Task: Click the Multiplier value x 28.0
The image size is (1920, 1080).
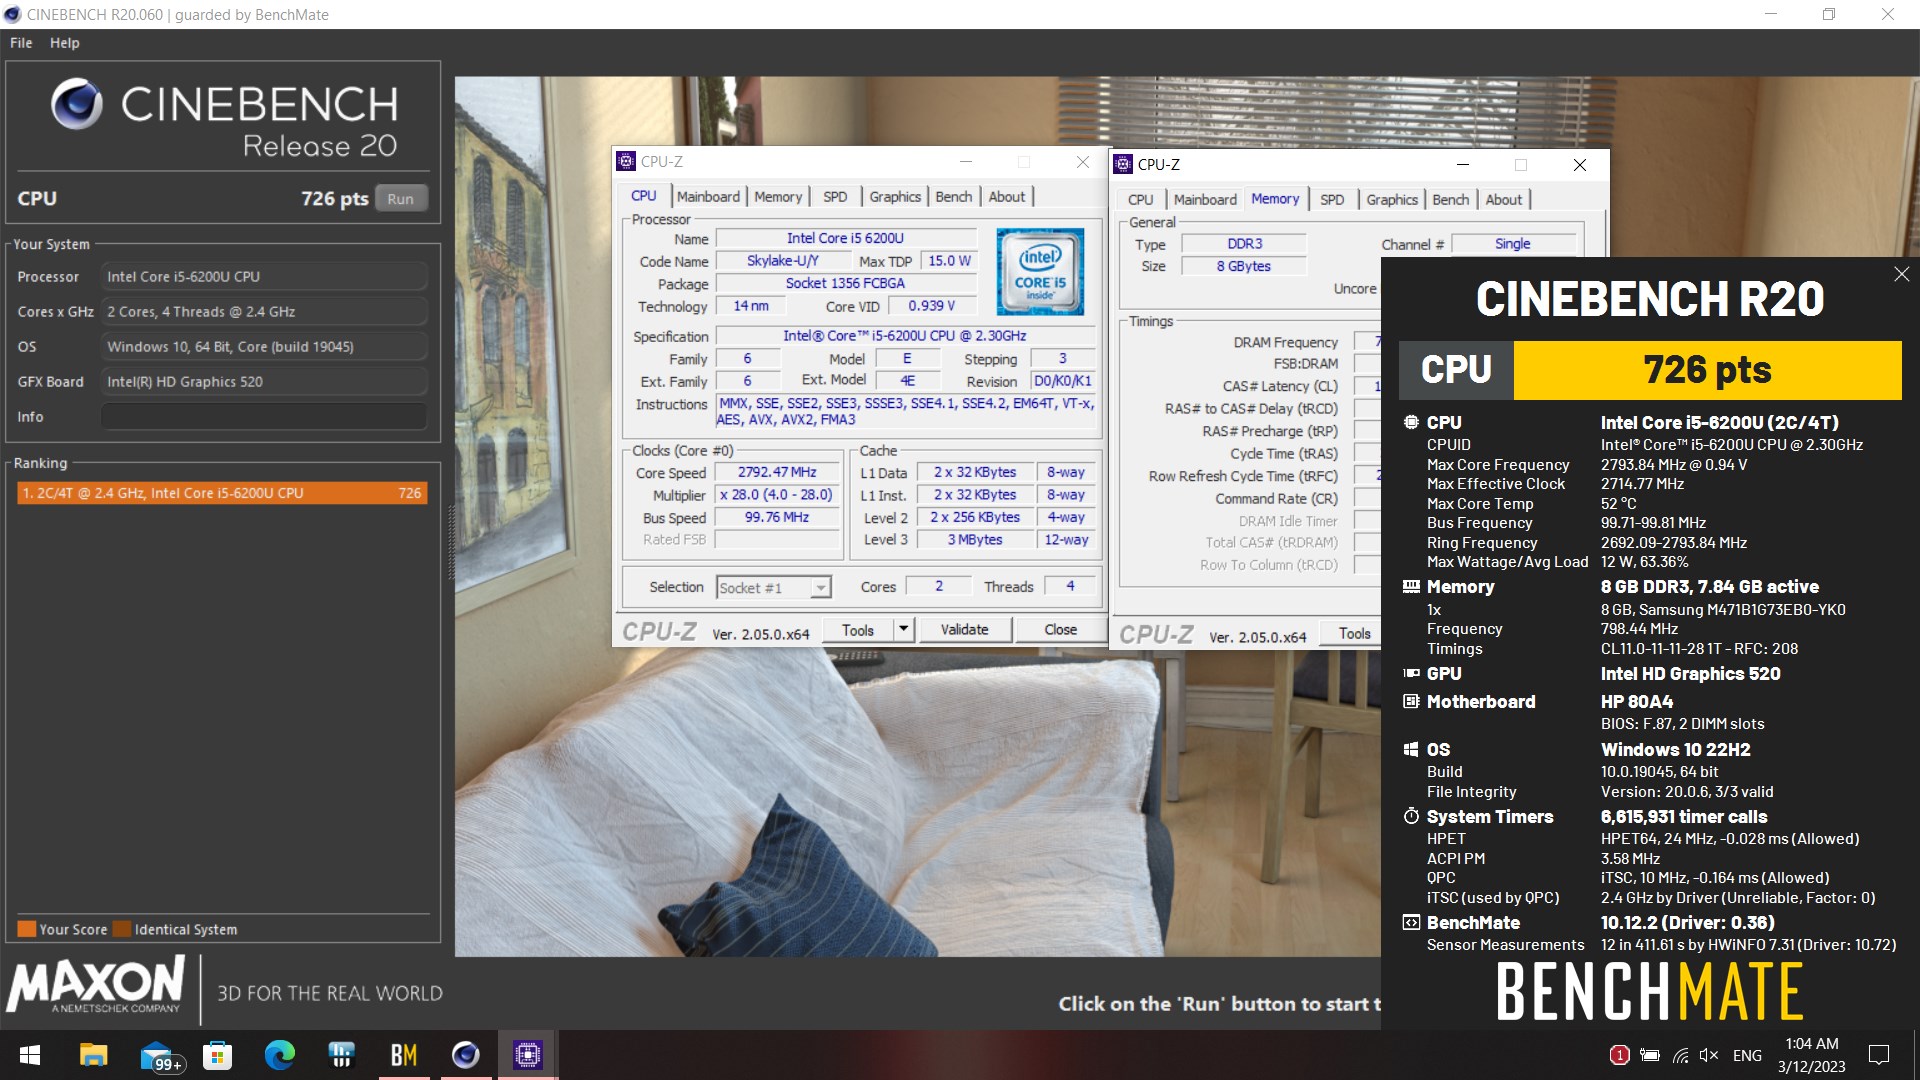Action: [x=777, y=494]
